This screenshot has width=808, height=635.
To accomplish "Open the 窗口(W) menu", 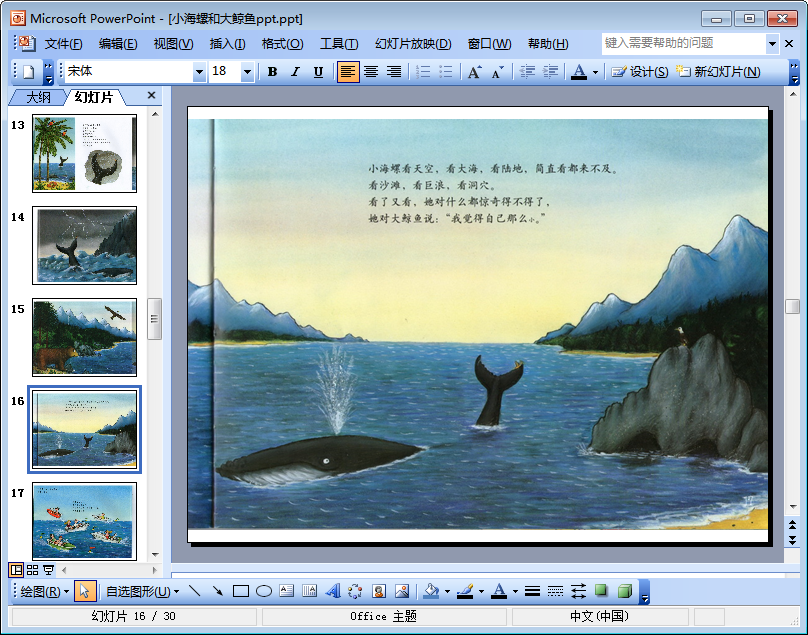I will click(489, 44).
